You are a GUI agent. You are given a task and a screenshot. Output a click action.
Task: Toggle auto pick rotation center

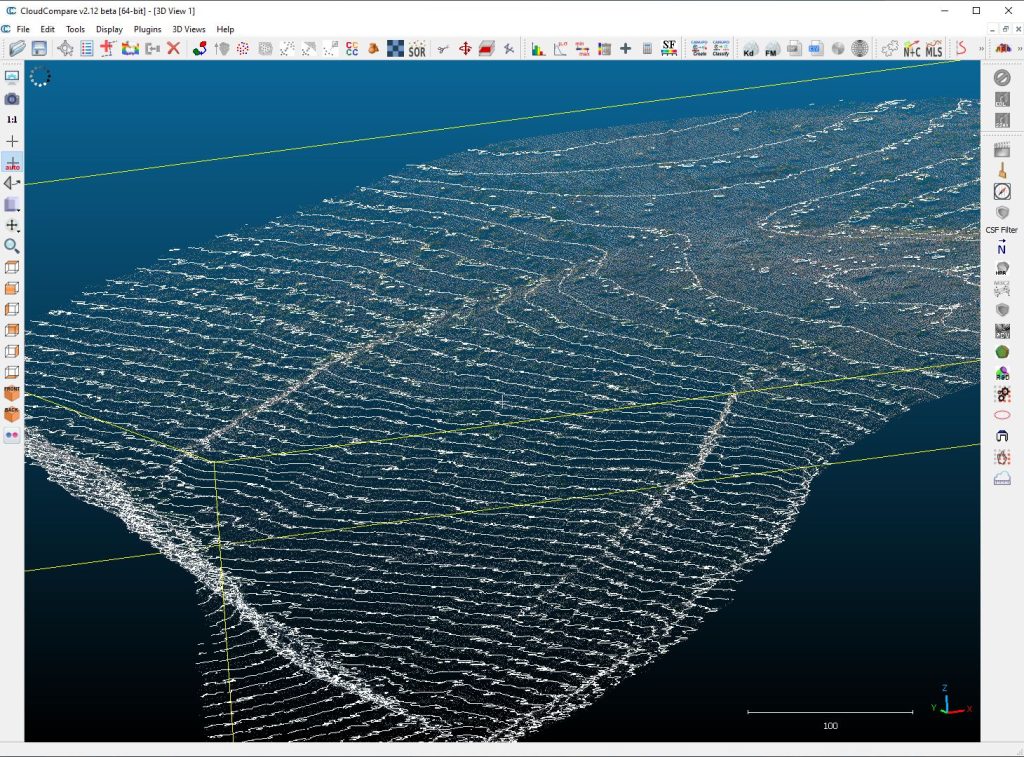(x=12, y=162)
